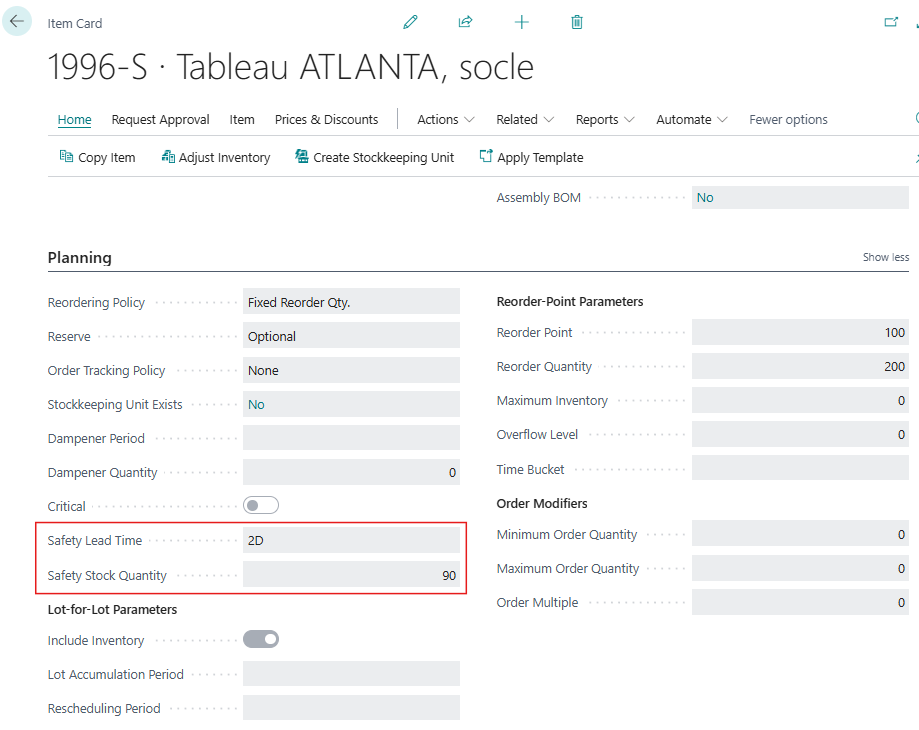The image size is (919, 730).
Task: Click Fewer options
Action: click(x=788, y=120)
